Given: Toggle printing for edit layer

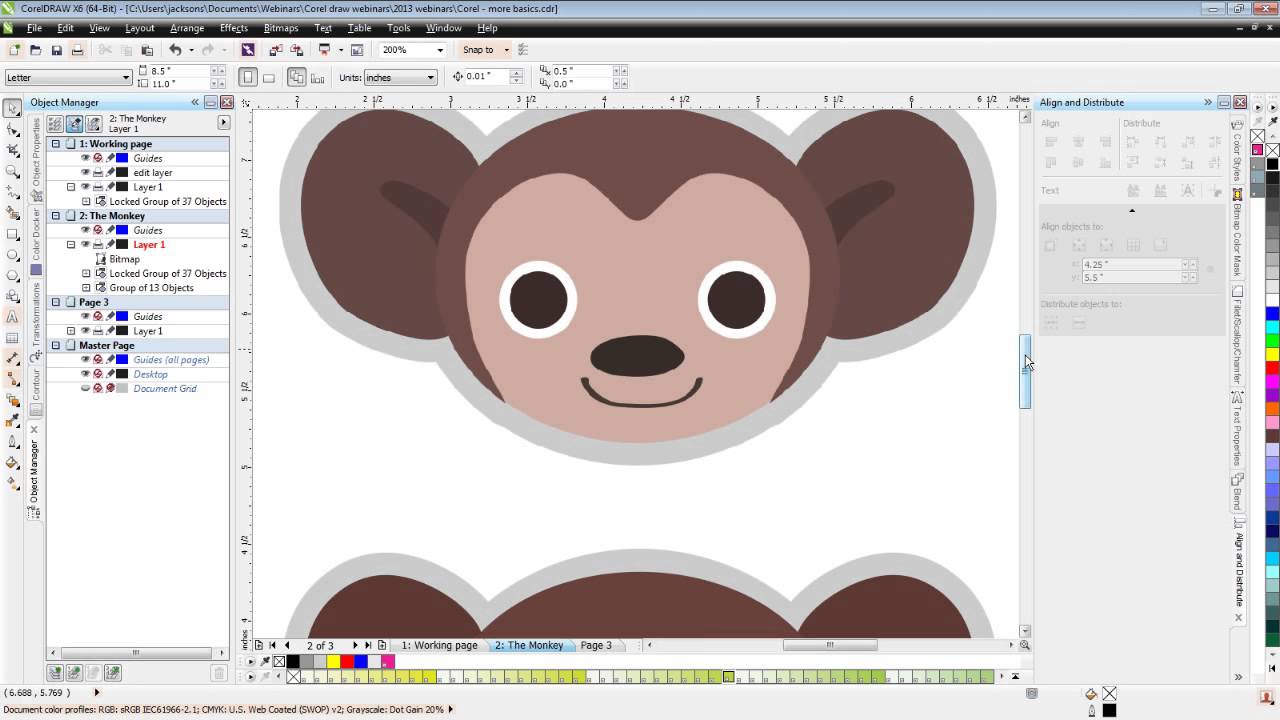Looking at the screenshot, I should click(x=98, y=173).
